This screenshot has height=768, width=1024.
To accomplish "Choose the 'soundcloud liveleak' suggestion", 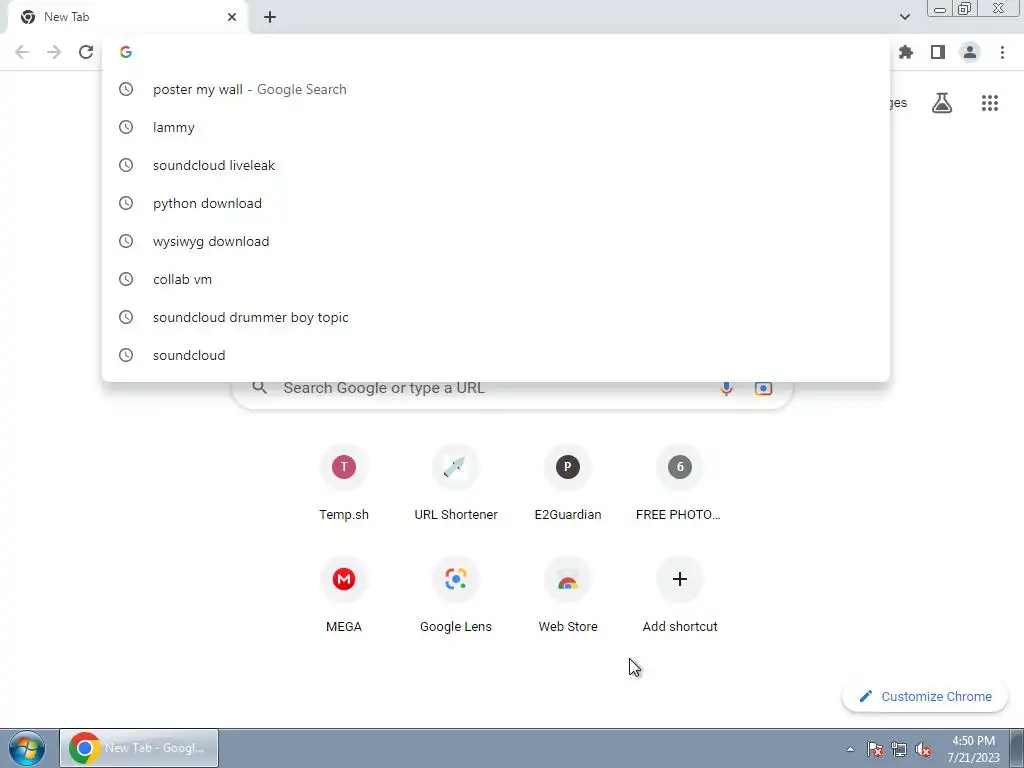I will click(496, 165).
